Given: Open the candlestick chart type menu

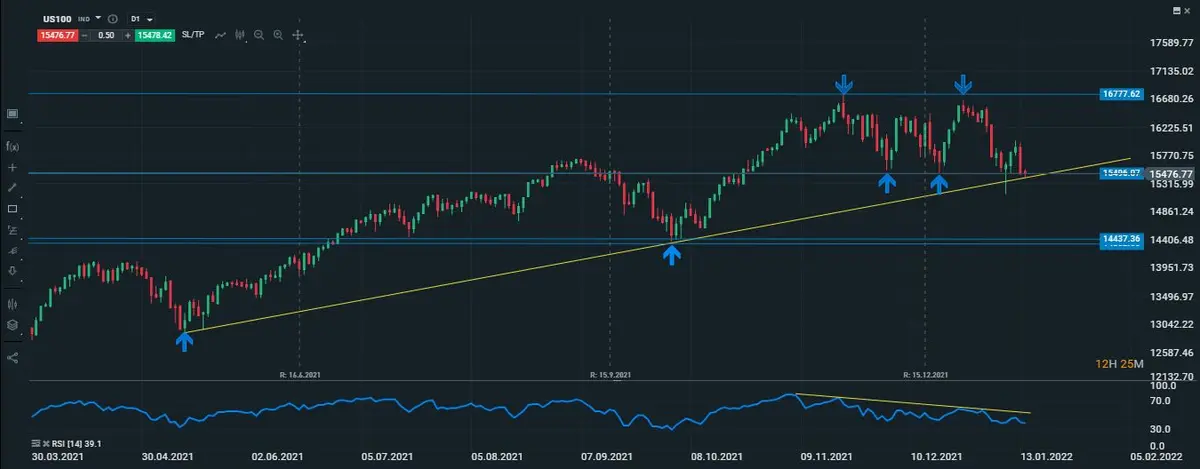Looking at the screenshot, I should [x=240, y=35].
